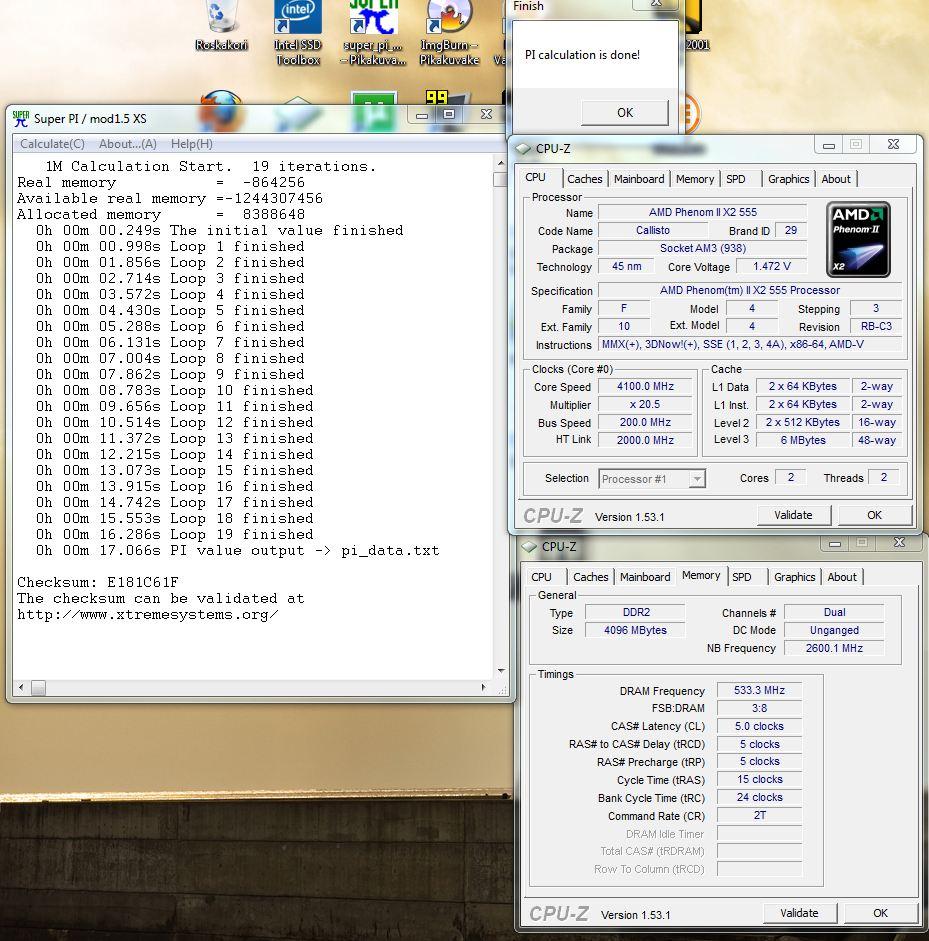The height and width of the screenshot is (941, 929).
Task: Click the memory Type value DDR2
Action: [636, 612]
